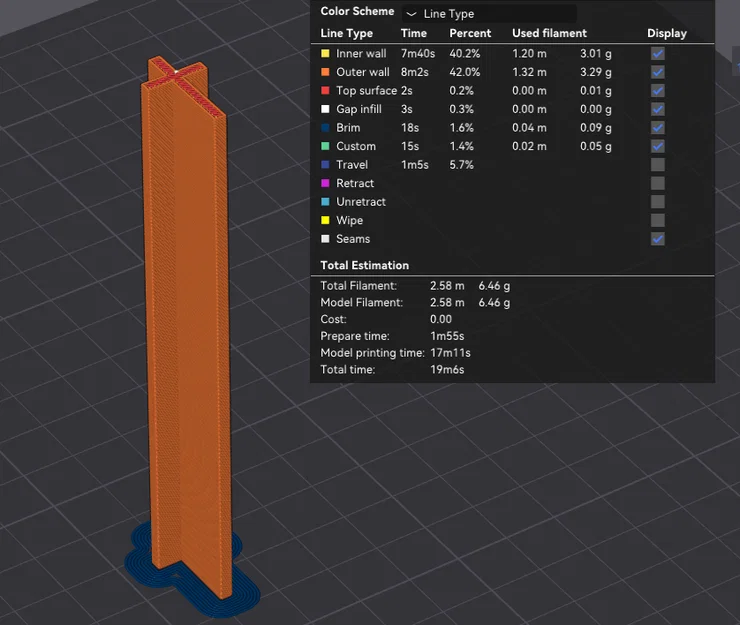
Task: Hide the Brim lines via checkbox
Action: tap(657, 127)
